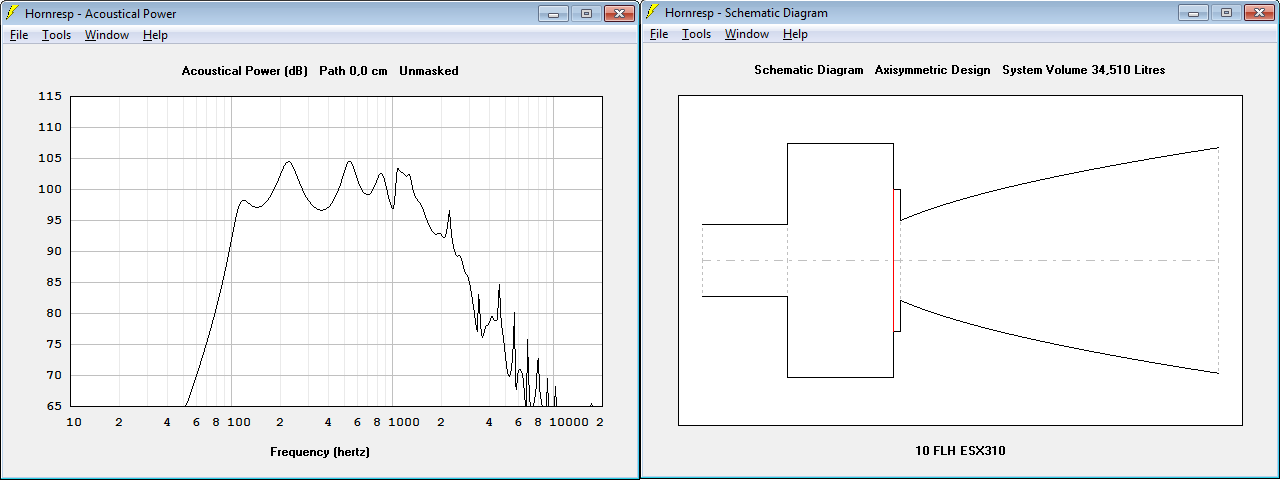Click the 90 value on dB axis

(x=54, y=251)
